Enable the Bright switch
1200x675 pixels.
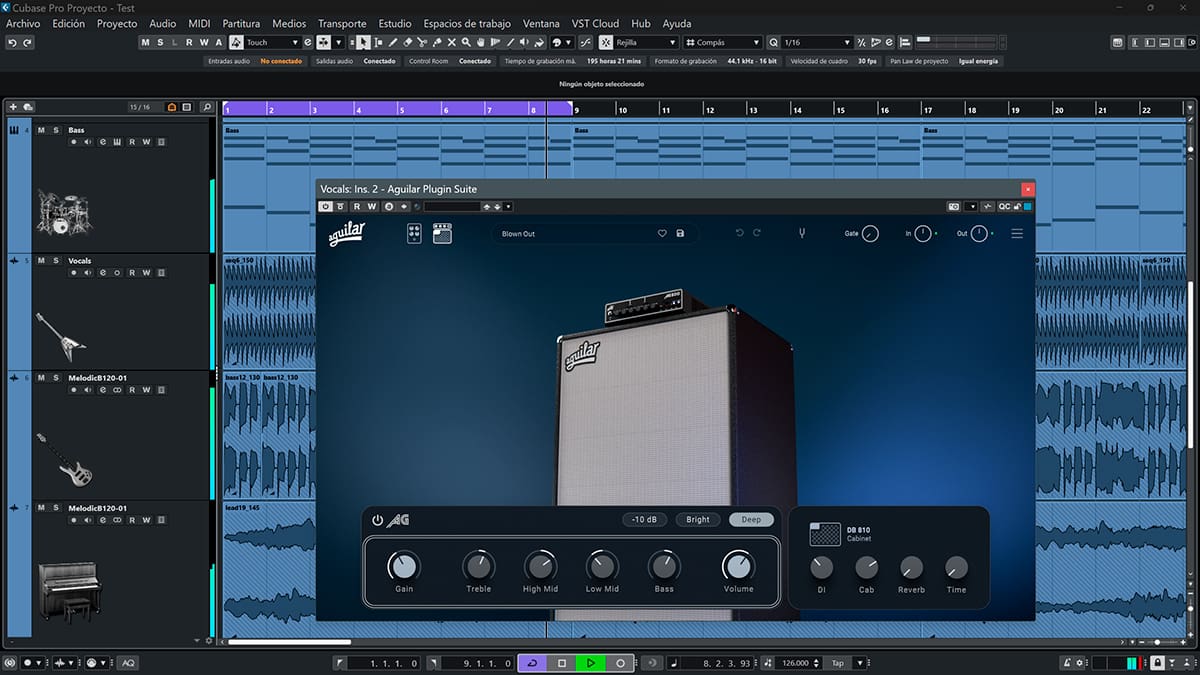(698, 520)
